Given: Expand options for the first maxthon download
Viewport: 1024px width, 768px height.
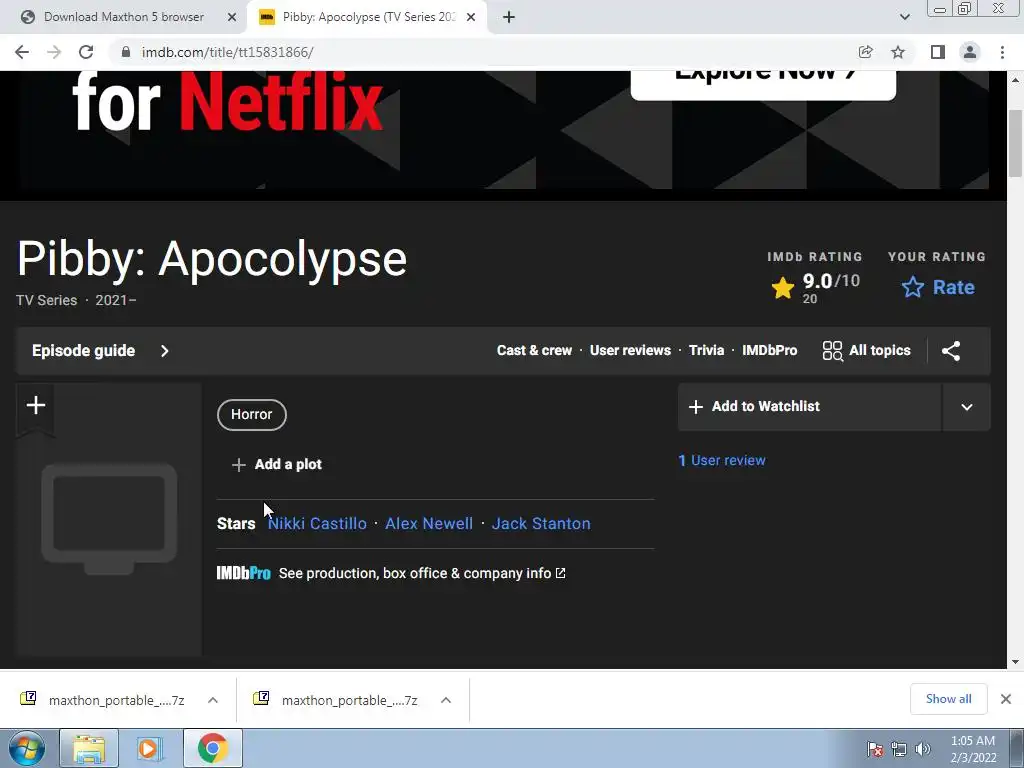Looking at the screenshot, I should 213,700.
